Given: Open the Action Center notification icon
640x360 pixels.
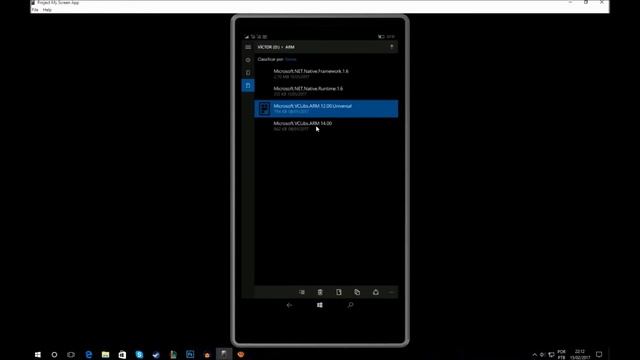Looking at the screenshot, I should tap(599, 354).
